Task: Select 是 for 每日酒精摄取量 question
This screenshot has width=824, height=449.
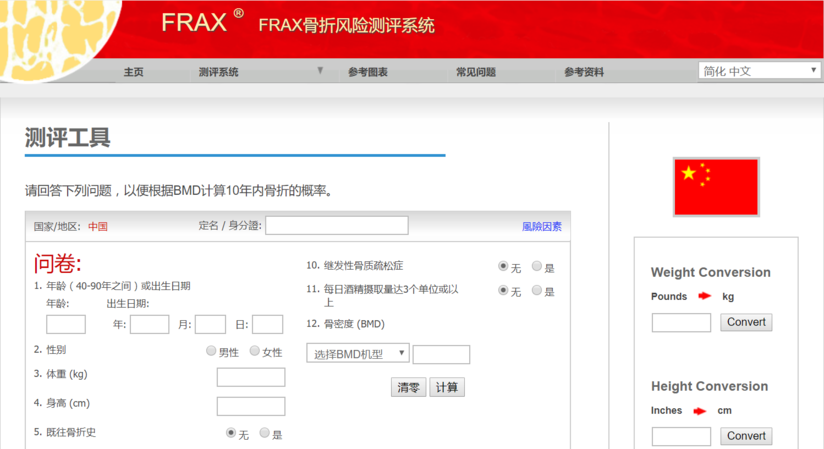Action: pyautogui.click(x=537, y=290)
